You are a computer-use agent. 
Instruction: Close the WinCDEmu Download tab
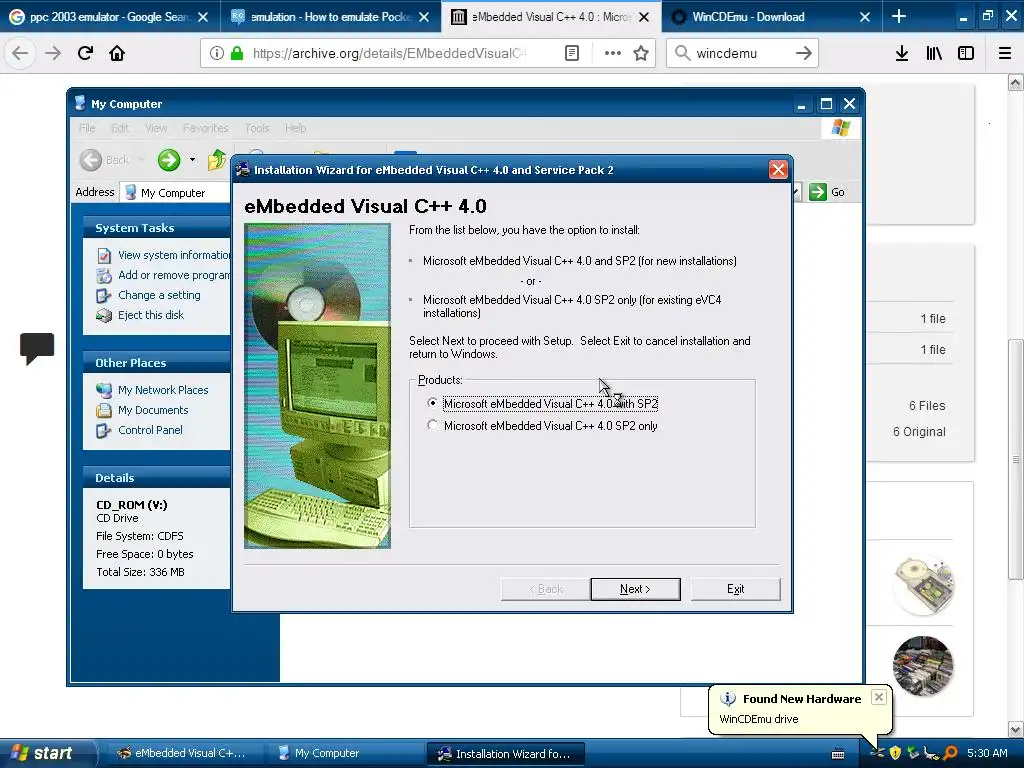tap(865, 17)
